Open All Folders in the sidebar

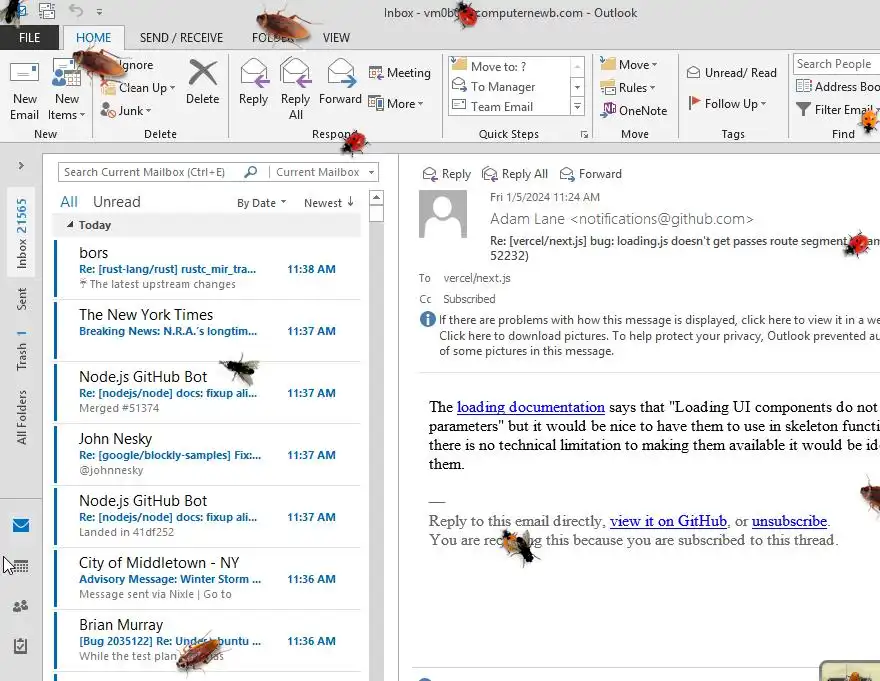pyautogui.click(x=21, y=417)
